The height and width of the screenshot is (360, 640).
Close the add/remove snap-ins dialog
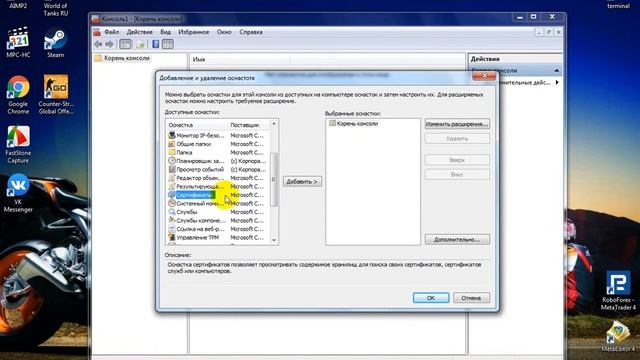[484, 76]
